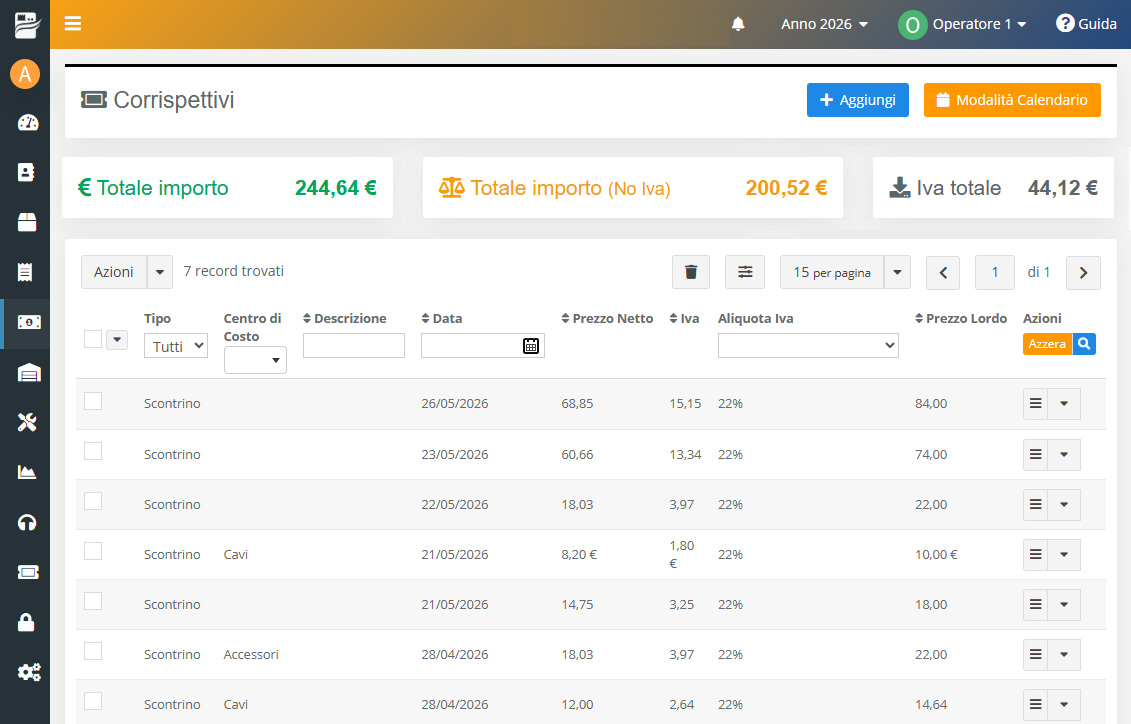
Task: Open the Anno 2026 menu
Action: click(824, 24)
